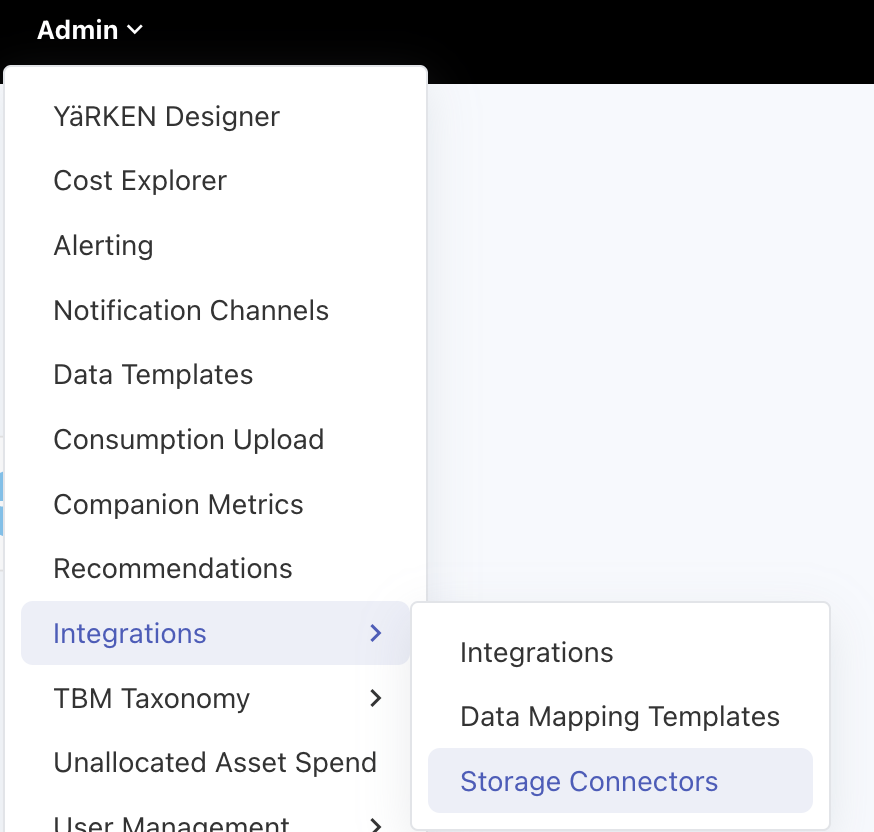The width and height of the screenshot is (874, 832).
Task: Click the arrow beside Integrations parent item
Action: pyautogui.click(x=376, y=633)
